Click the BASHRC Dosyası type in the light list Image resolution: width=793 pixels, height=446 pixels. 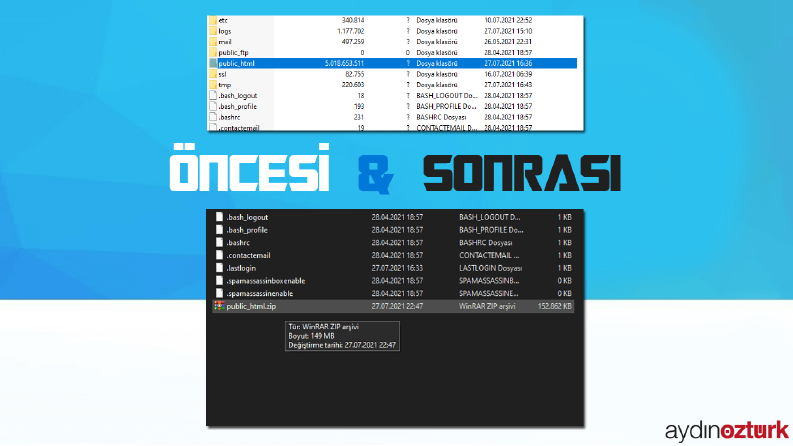pyautogui.click(x=441, y=117)
